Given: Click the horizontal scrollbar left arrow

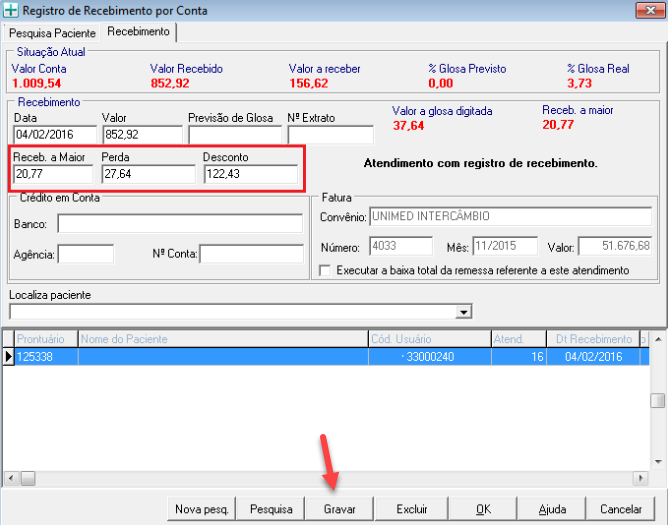Looking at the screenshot, I should [11, 478].
